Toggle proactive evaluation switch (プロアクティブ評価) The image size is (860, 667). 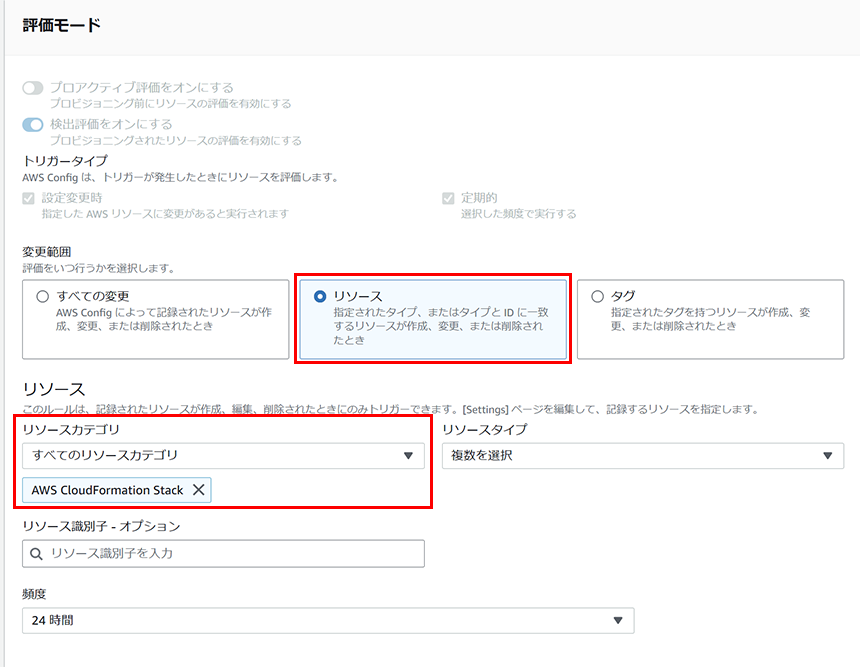tap(33, 88)
